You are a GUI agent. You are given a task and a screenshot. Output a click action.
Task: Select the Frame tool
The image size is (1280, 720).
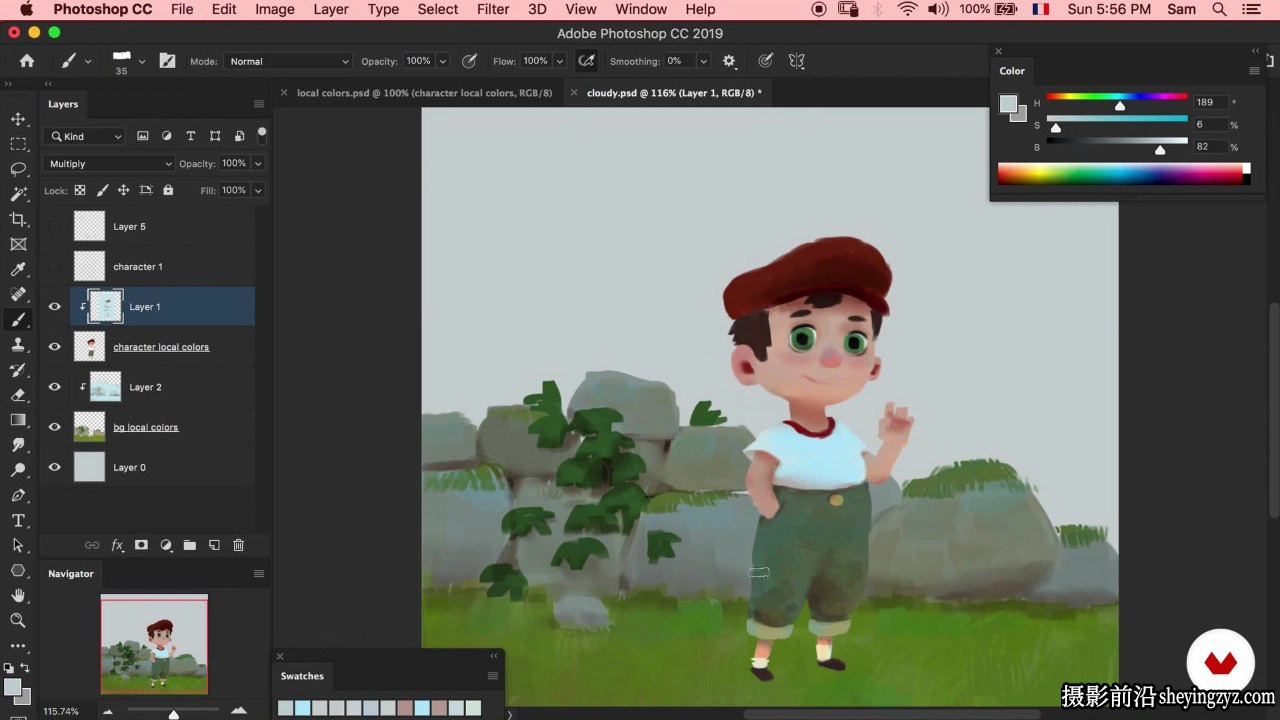[18, 244]
